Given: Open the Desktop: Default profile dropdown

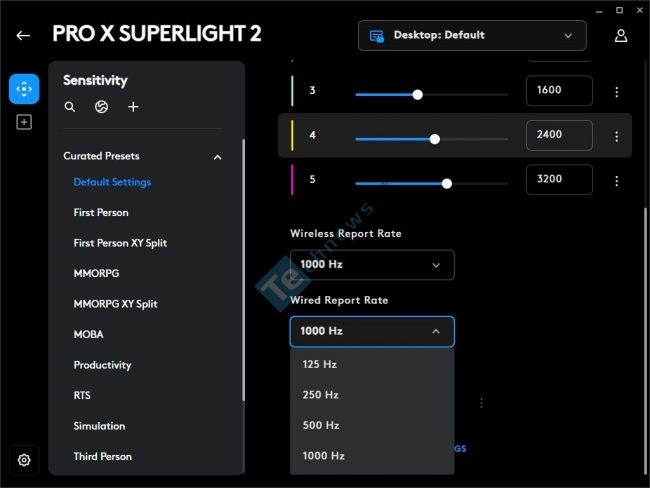Looking at the screenshot, I should click(472, 36).
